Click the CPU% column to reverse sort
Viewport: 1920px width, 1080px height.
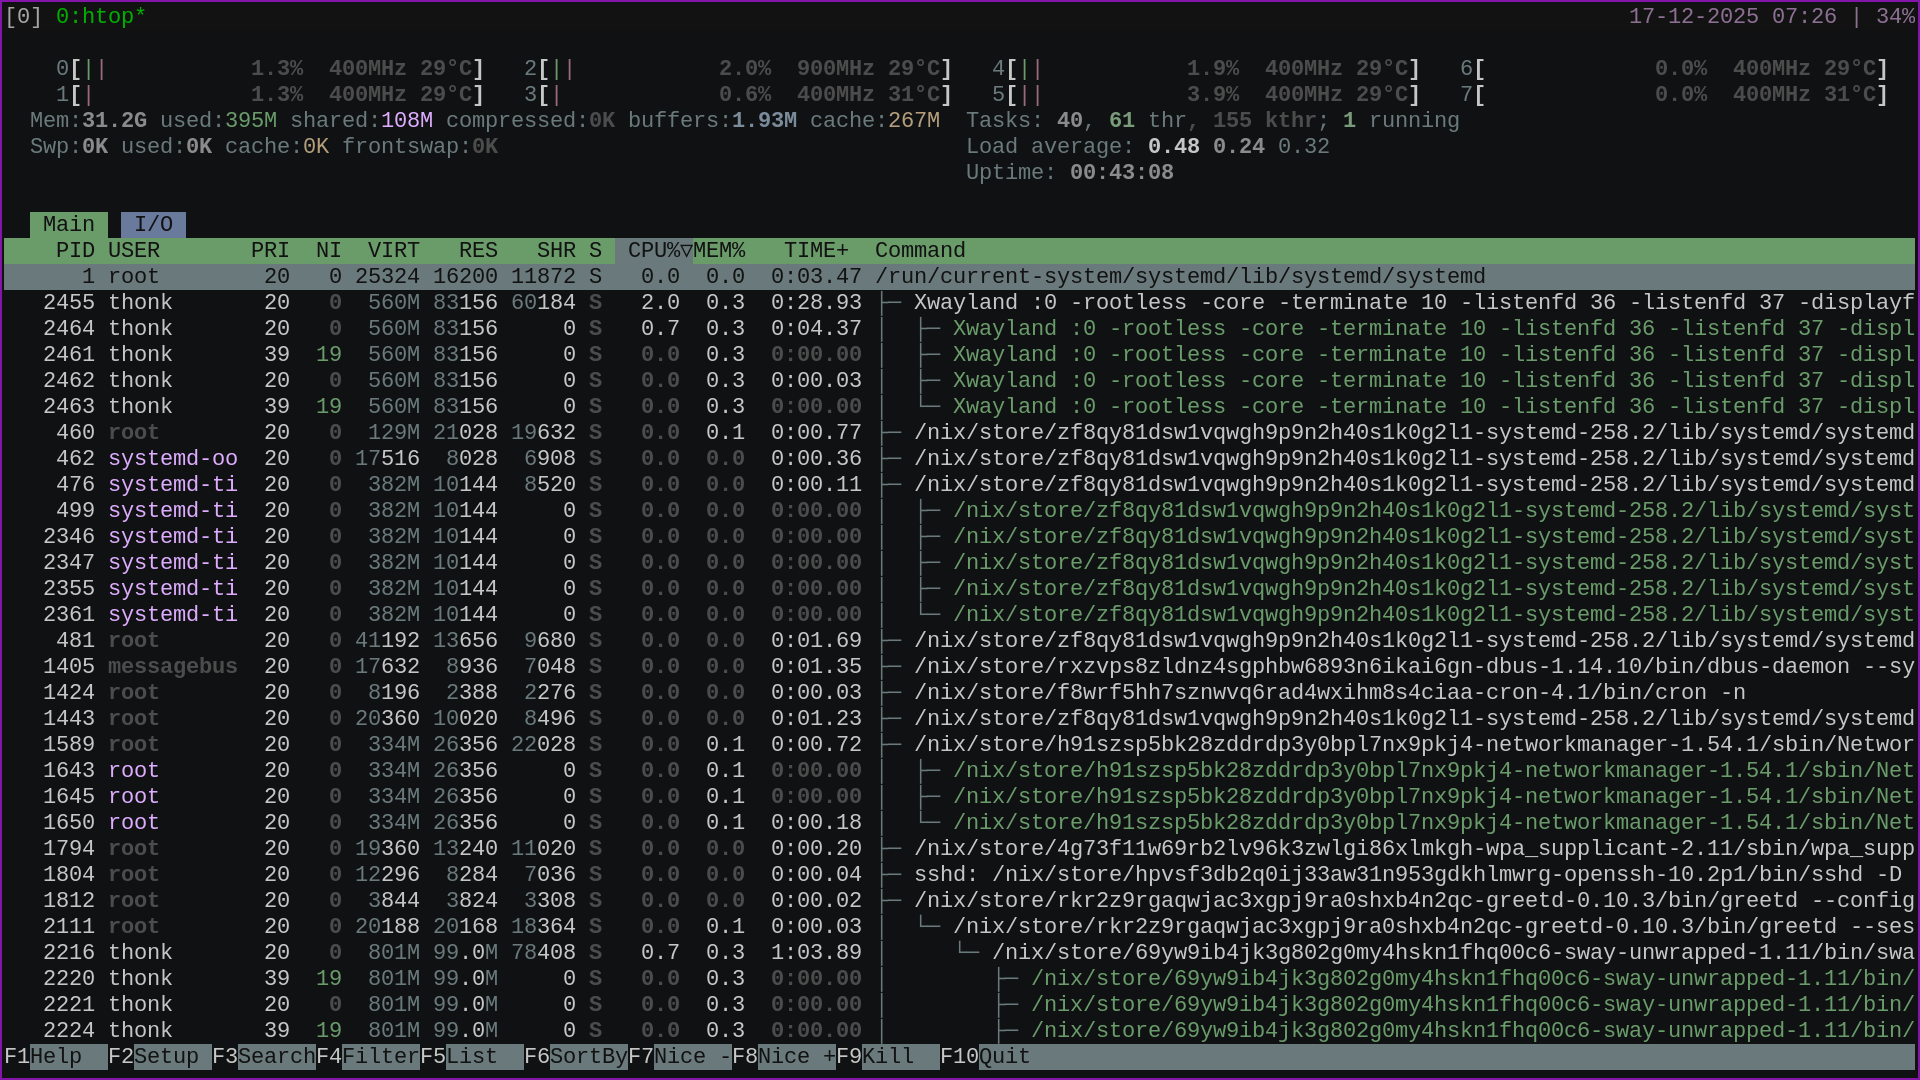(655, 250)
